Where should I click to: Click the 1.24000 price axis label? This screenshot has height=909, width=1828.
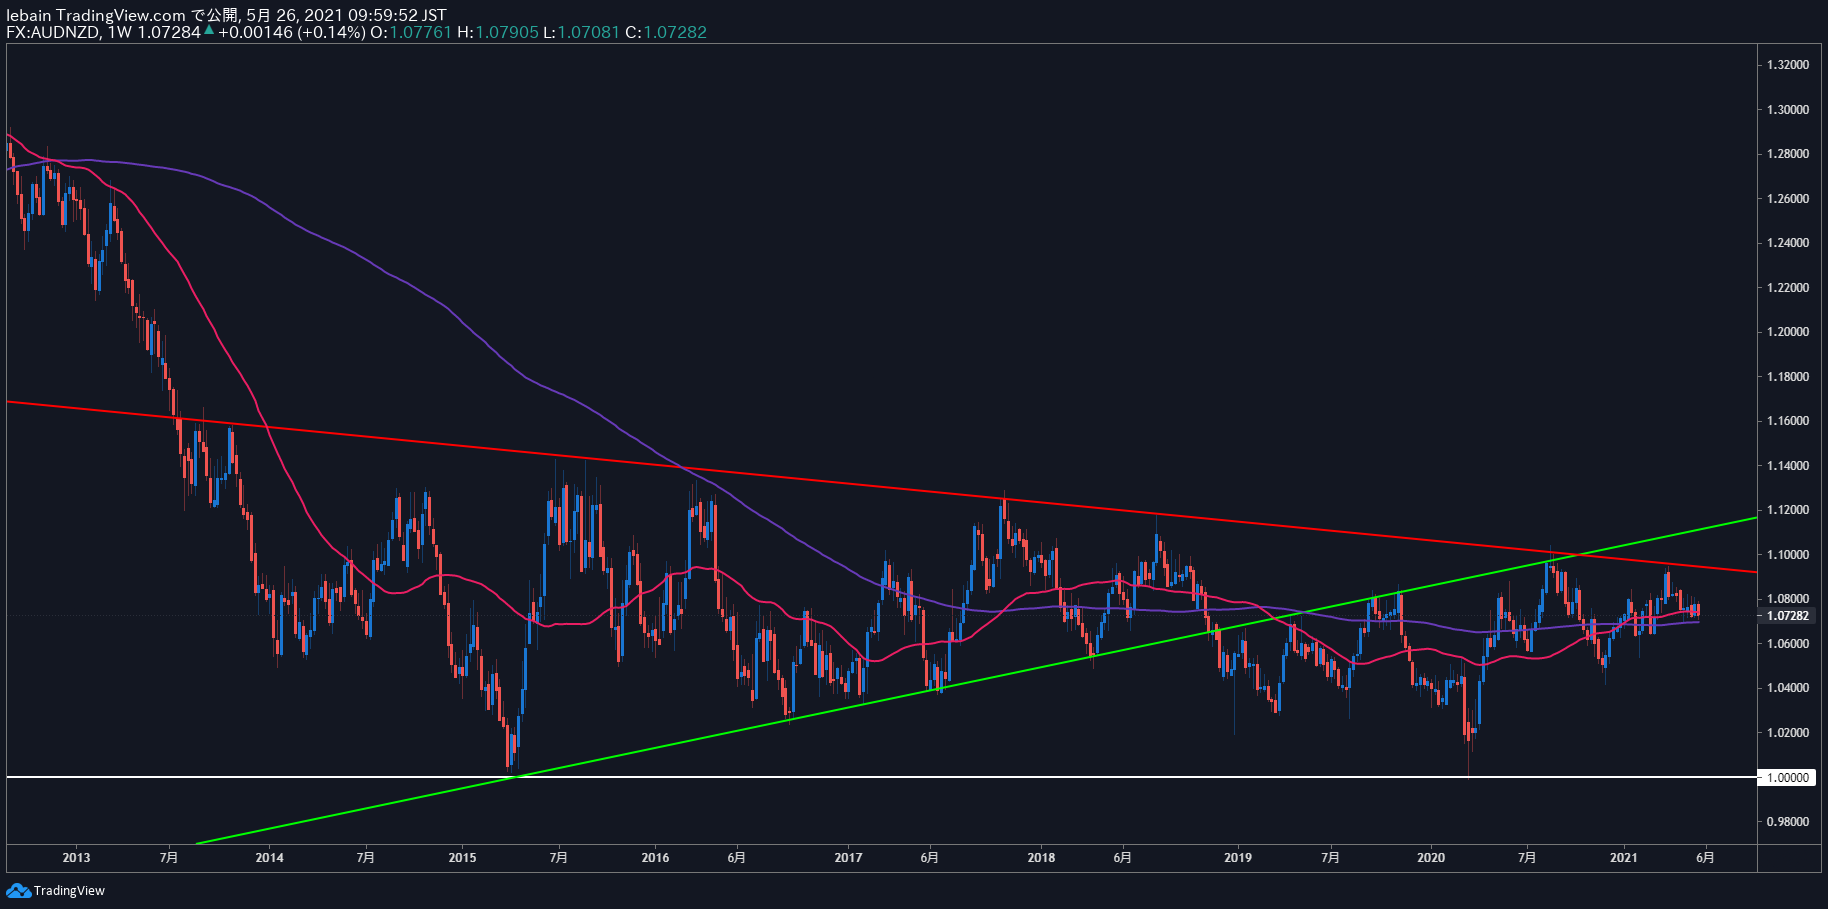click(1788, 243)
